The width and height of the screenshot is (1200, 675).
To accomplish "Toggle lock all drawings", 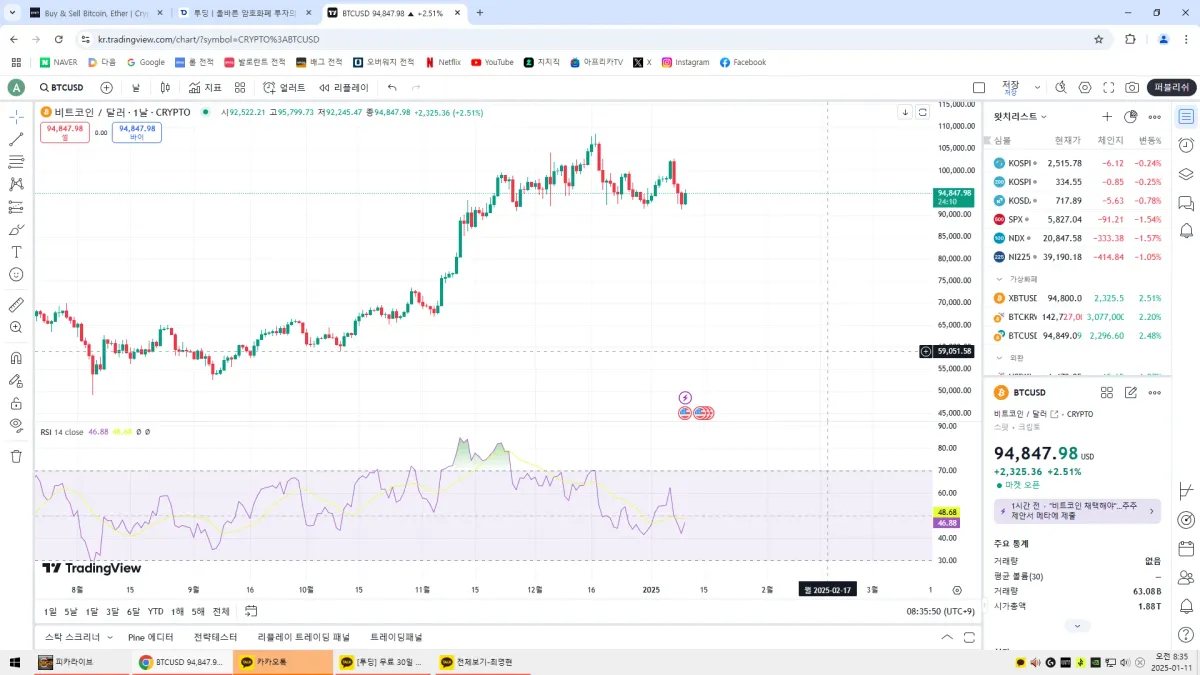I will pyautogui.click(x=16, y=403).
